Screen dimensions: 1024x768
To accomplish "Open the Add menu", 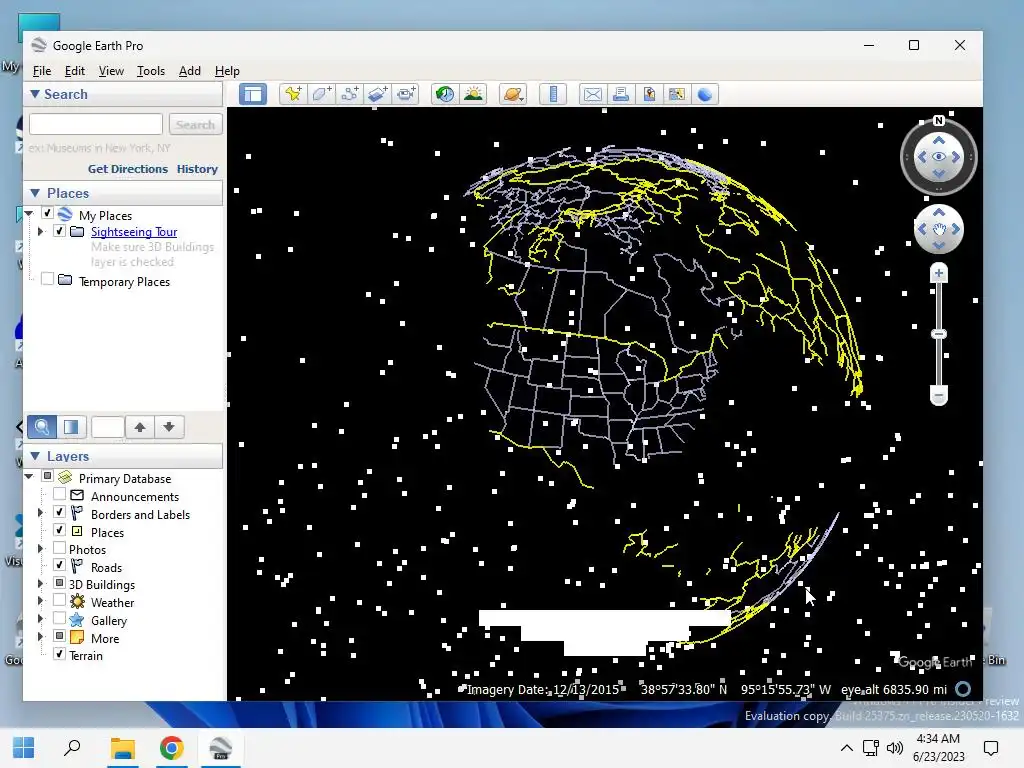I will point(189,71).
